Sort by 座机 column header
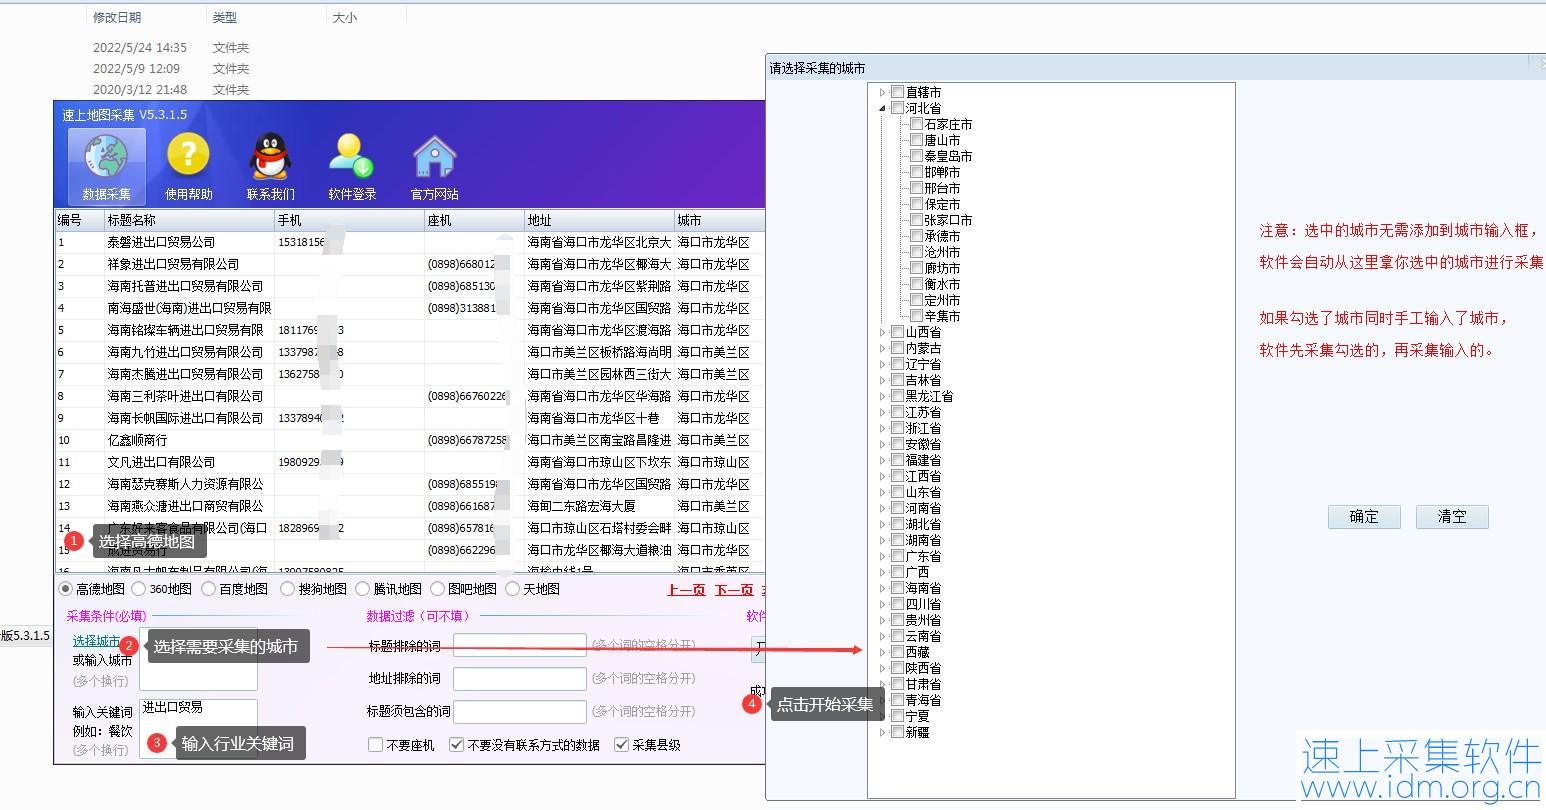 (475, 220)
